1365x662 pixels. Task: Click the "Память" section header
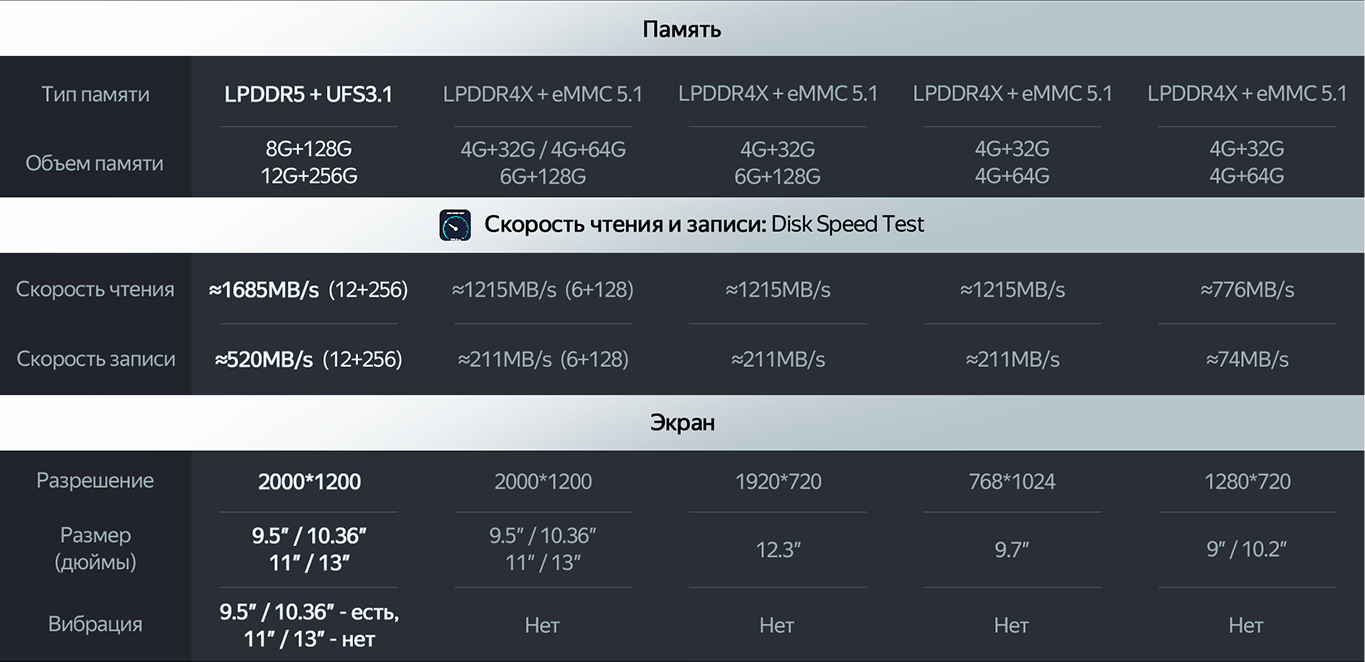682,29
